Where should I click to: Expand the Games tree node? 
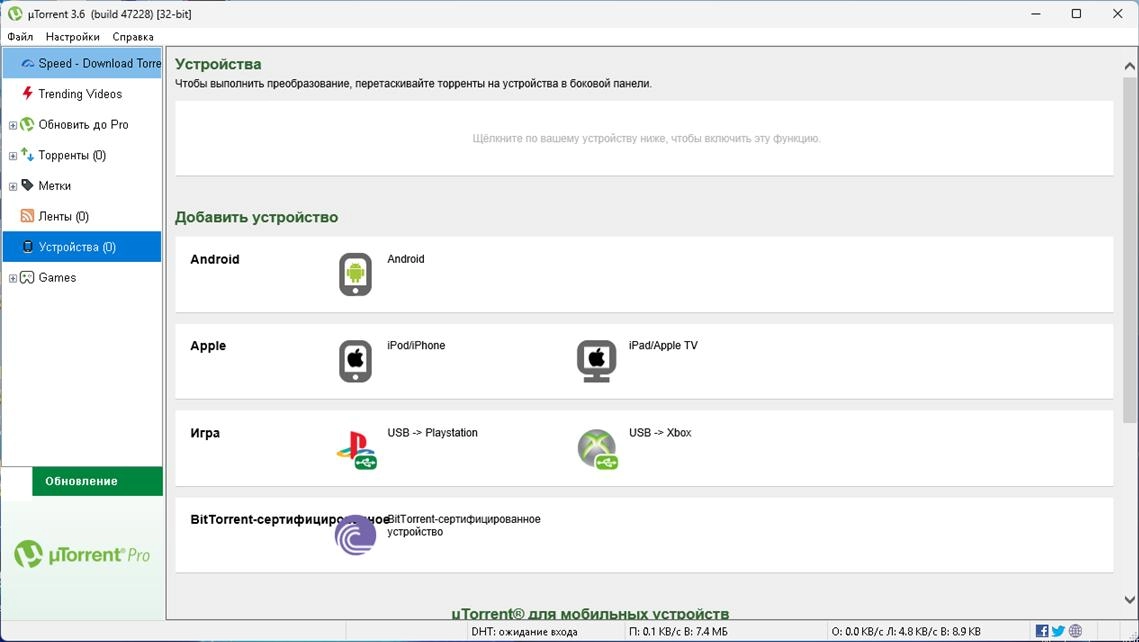pyautogui.click(x=12, y=277)
